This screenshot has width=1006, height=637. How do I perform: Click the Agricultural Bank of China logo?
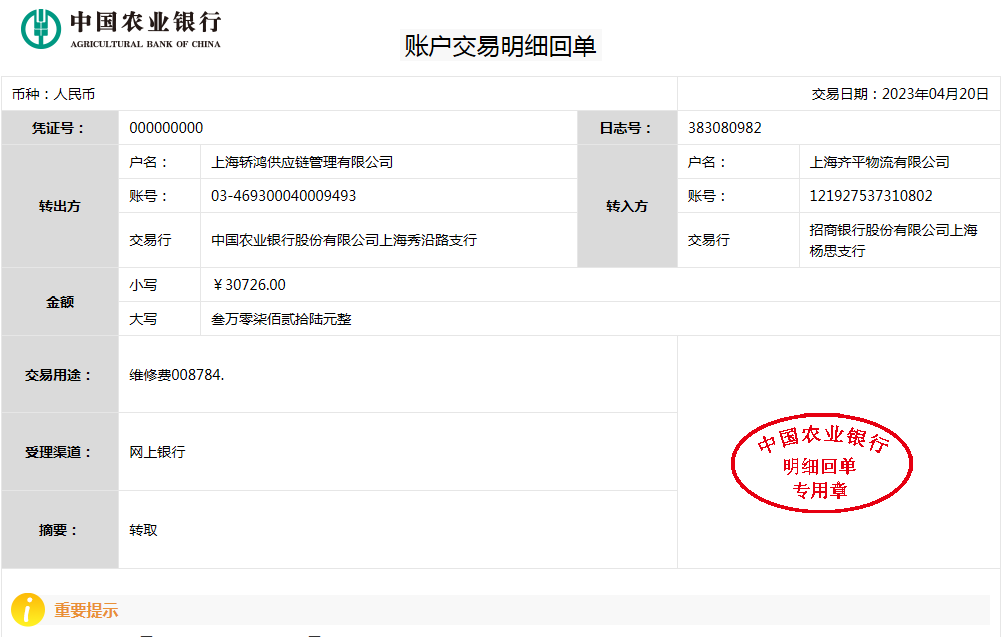[x=121, y=29]
